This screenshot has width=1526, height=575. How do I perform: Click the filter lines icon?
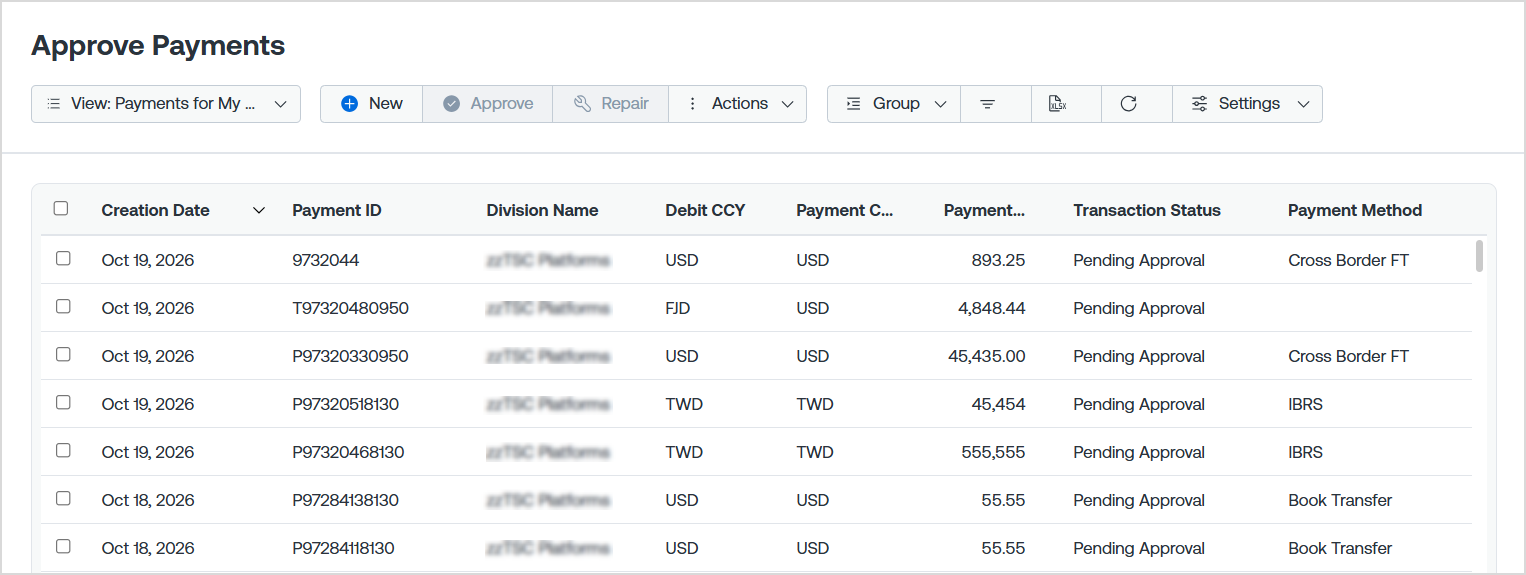pyautogui.click(x=987, y=104)
